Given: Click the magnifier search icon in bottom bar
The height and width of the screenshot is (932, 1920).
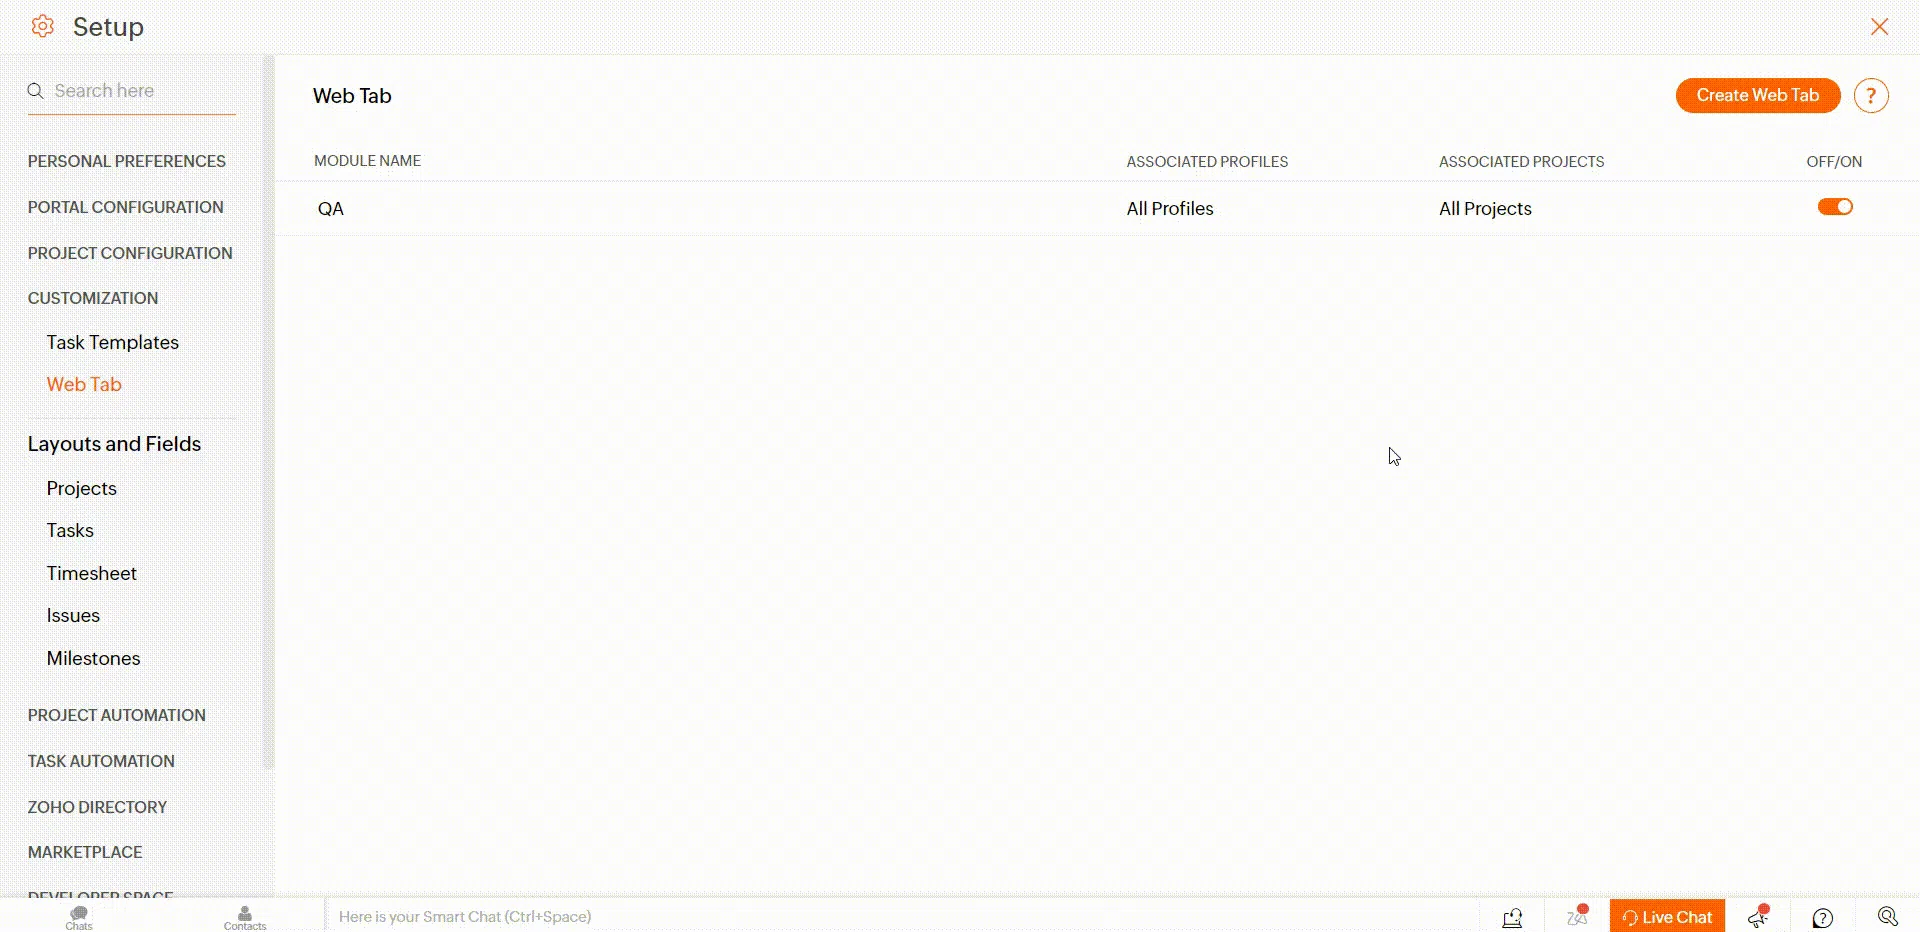Looking at the screenshot, I should click(1887, 917).
